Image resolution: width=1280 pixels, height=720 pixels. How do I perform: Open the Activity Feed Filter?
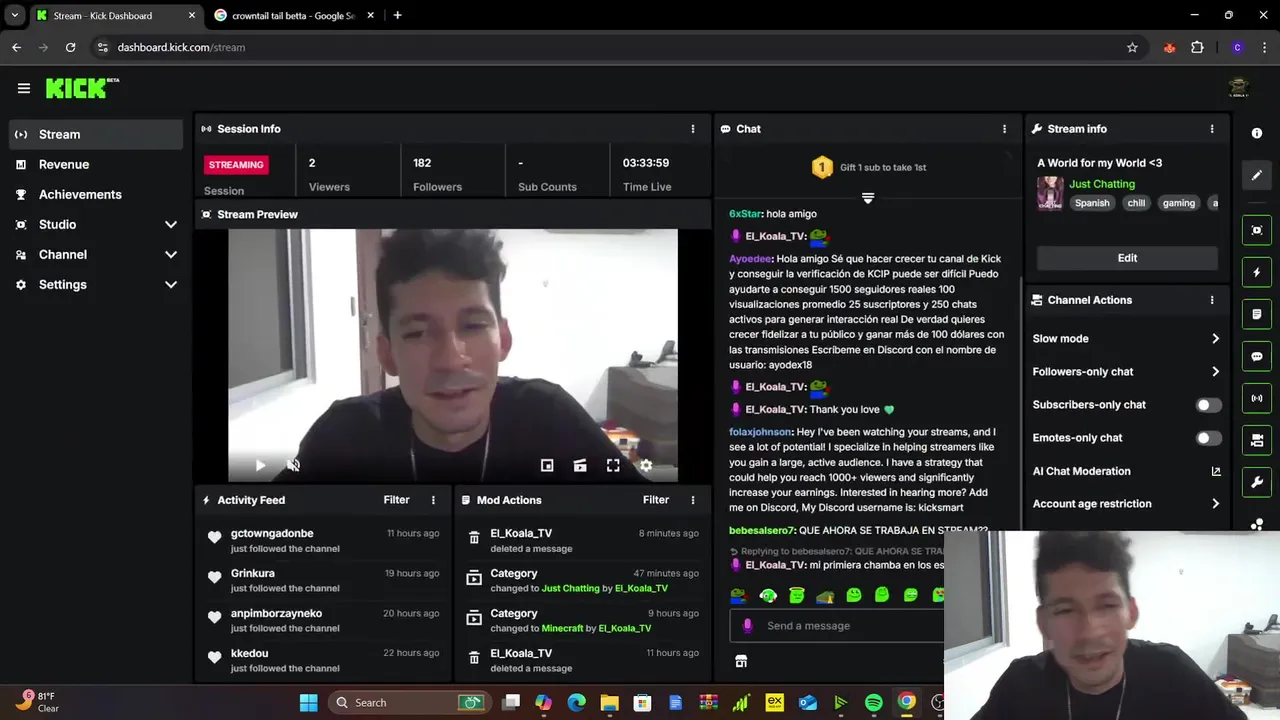coord(396,500)
